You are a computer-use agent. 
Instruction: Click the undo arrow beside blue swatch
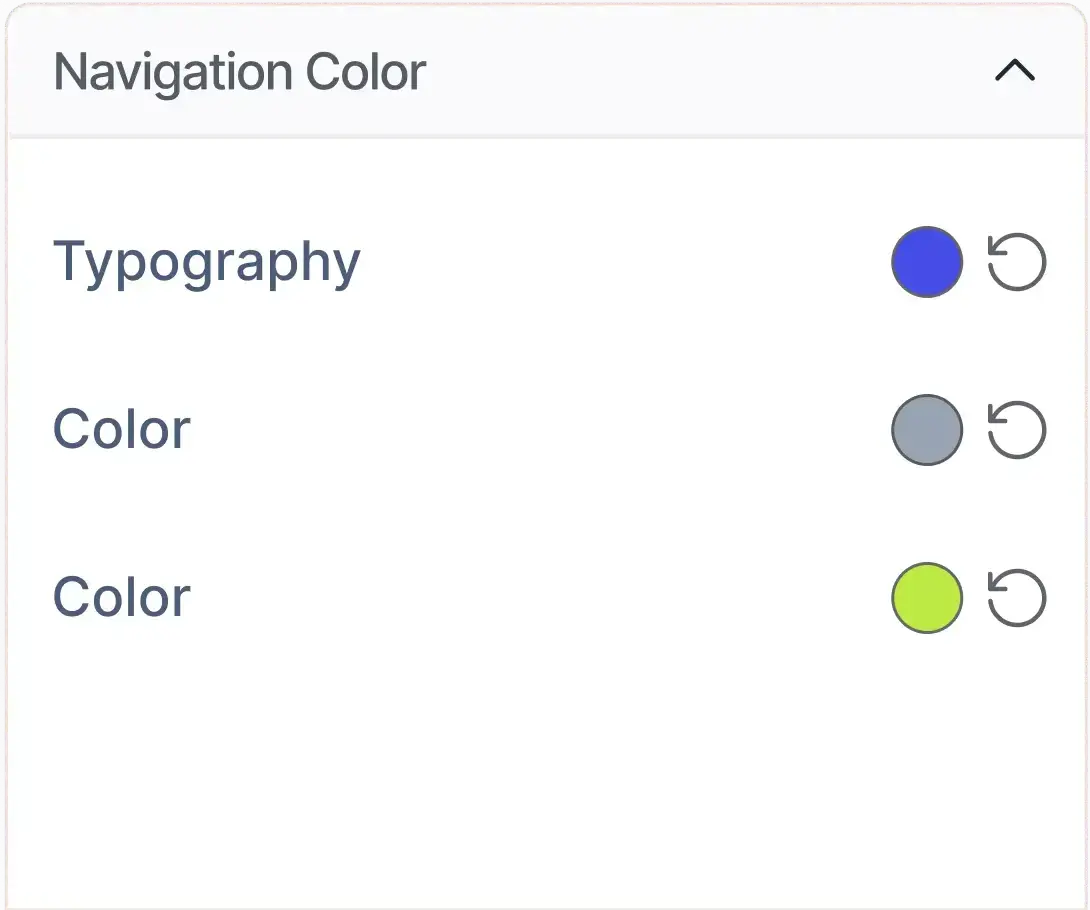click(x=1016, y=262)
